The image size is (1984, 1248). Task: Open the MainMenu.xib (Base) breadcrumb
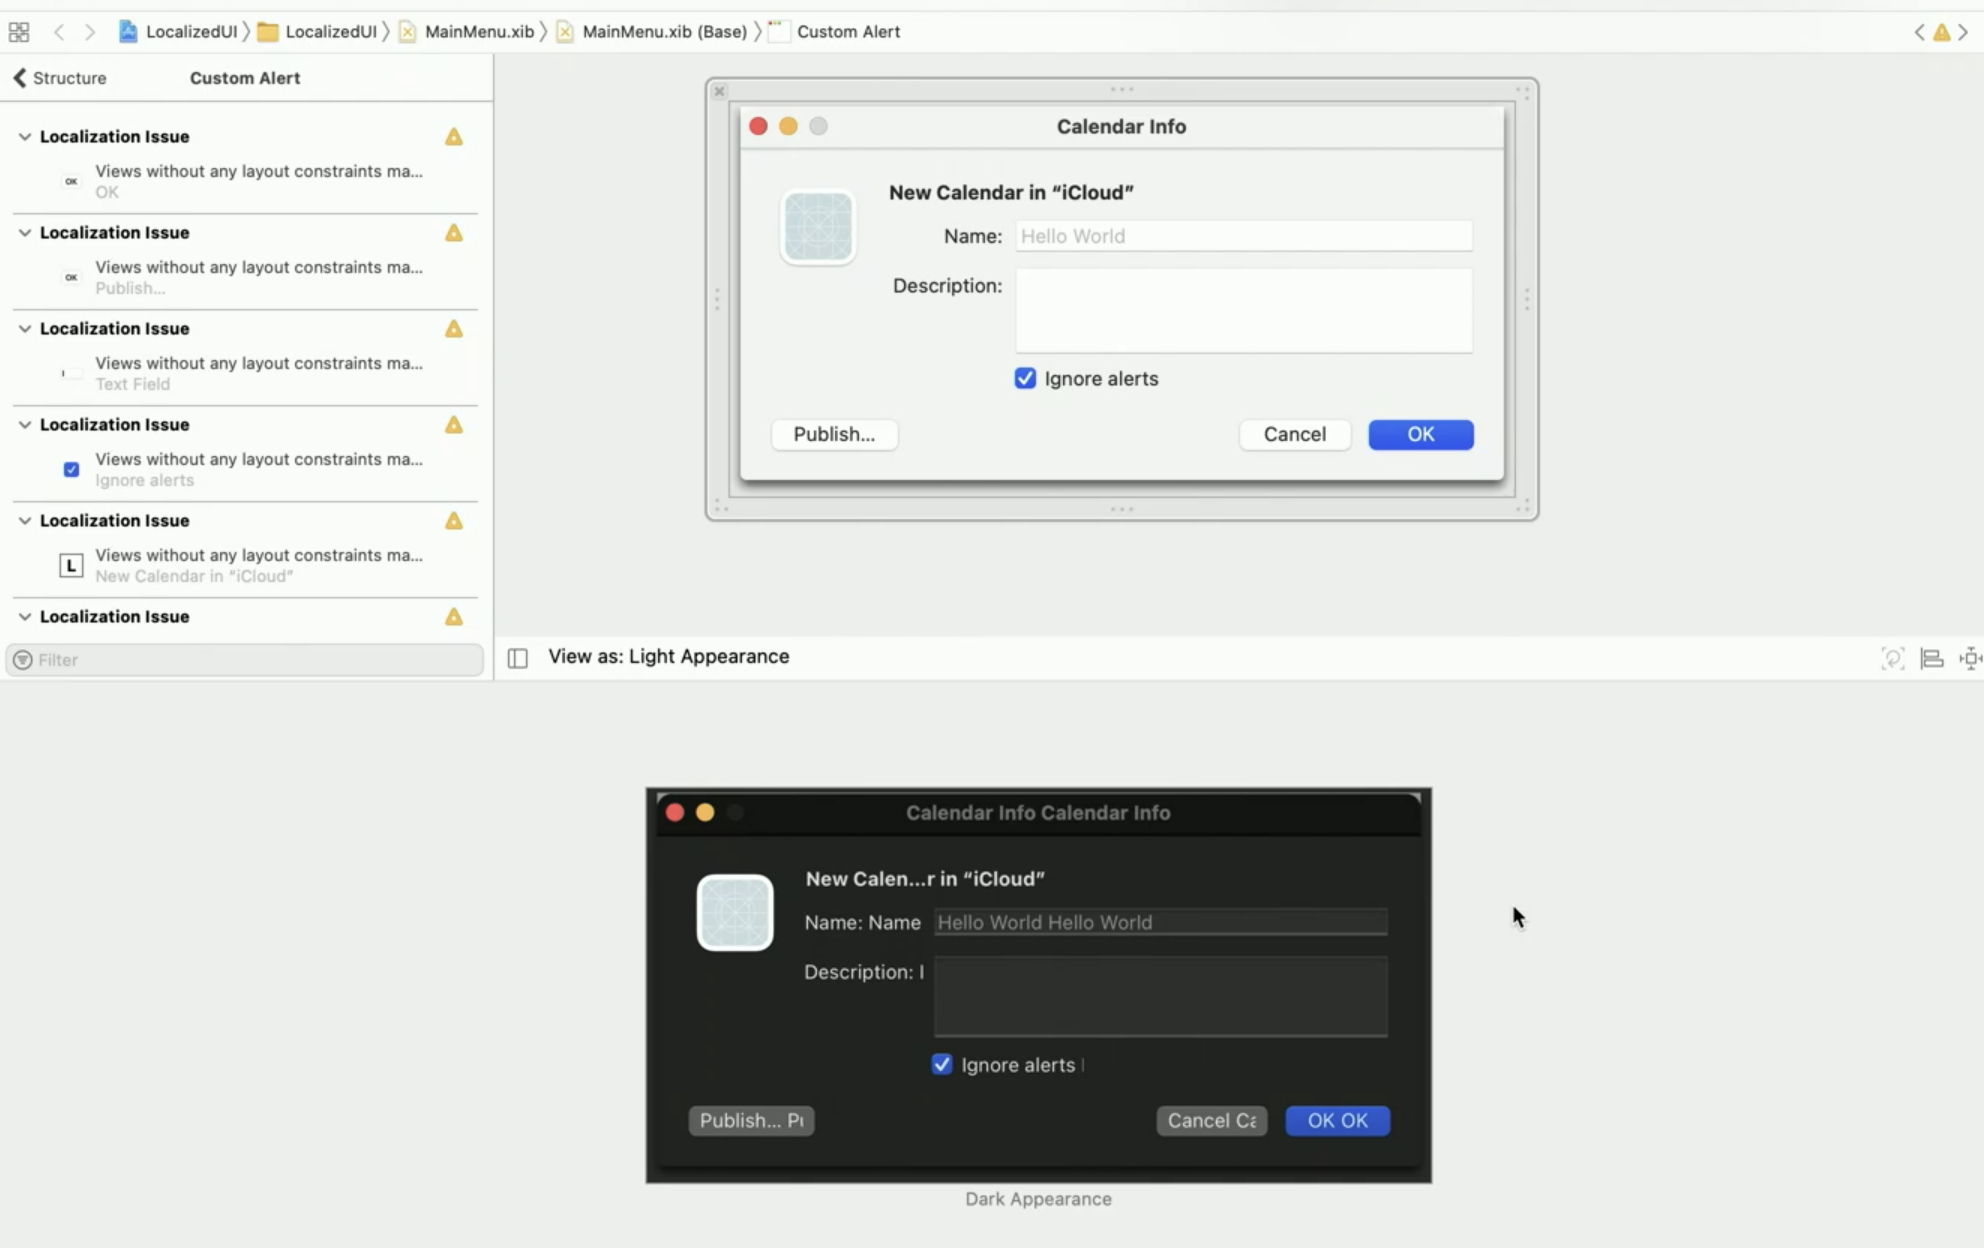pos(663,32)
